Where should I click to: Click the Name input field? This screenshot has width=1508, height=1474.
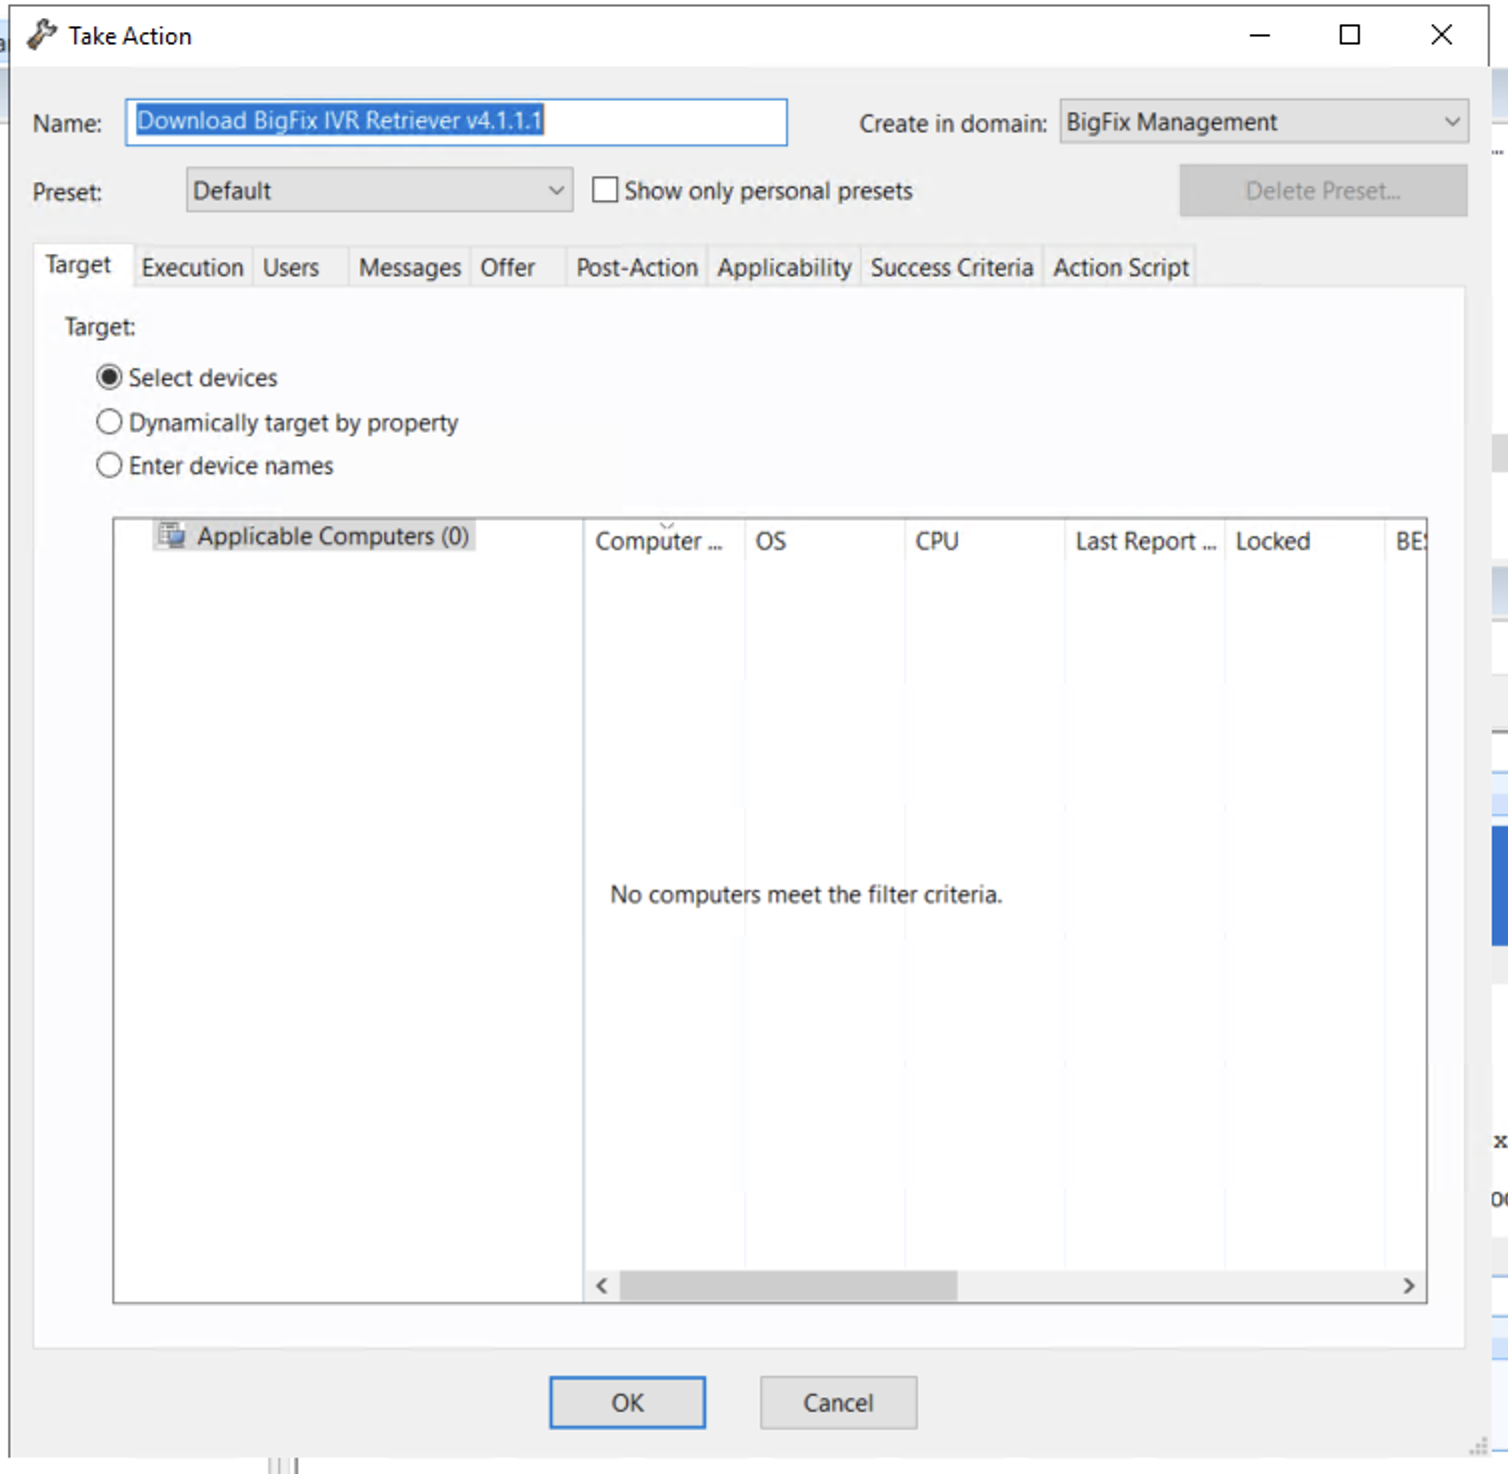456,122
